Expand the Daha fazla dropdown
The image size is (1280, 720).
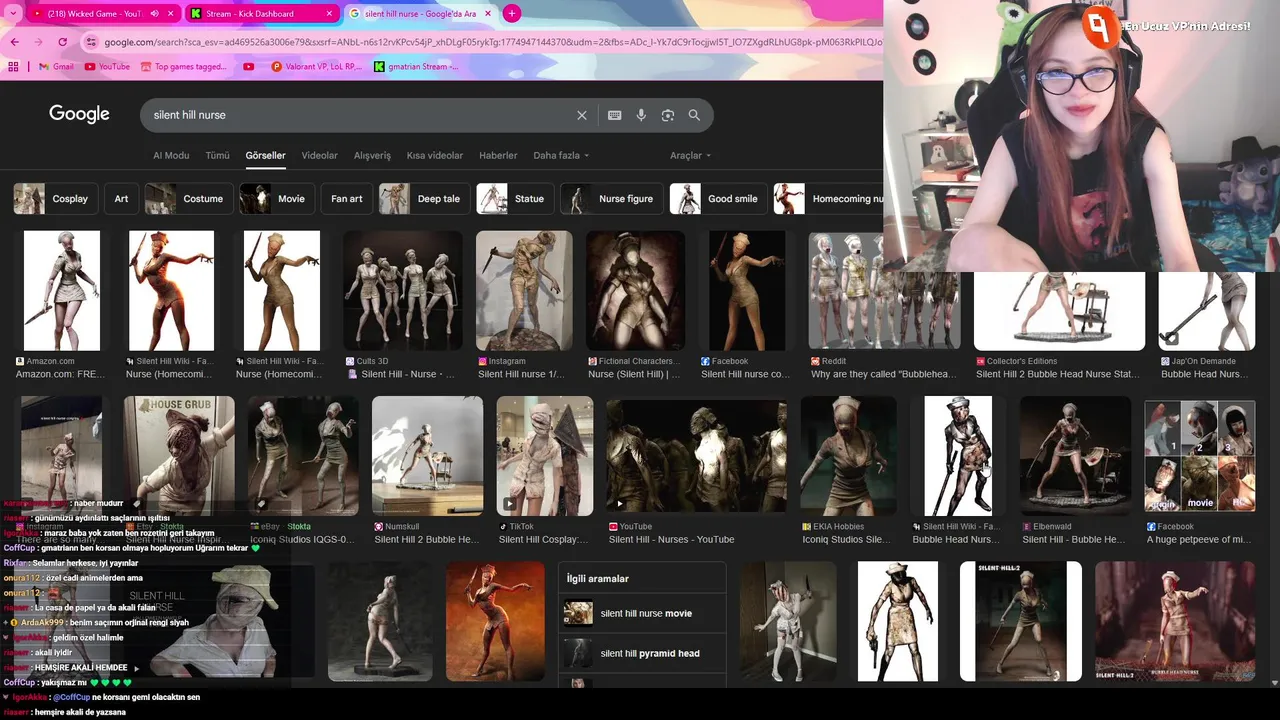[561, 155]
